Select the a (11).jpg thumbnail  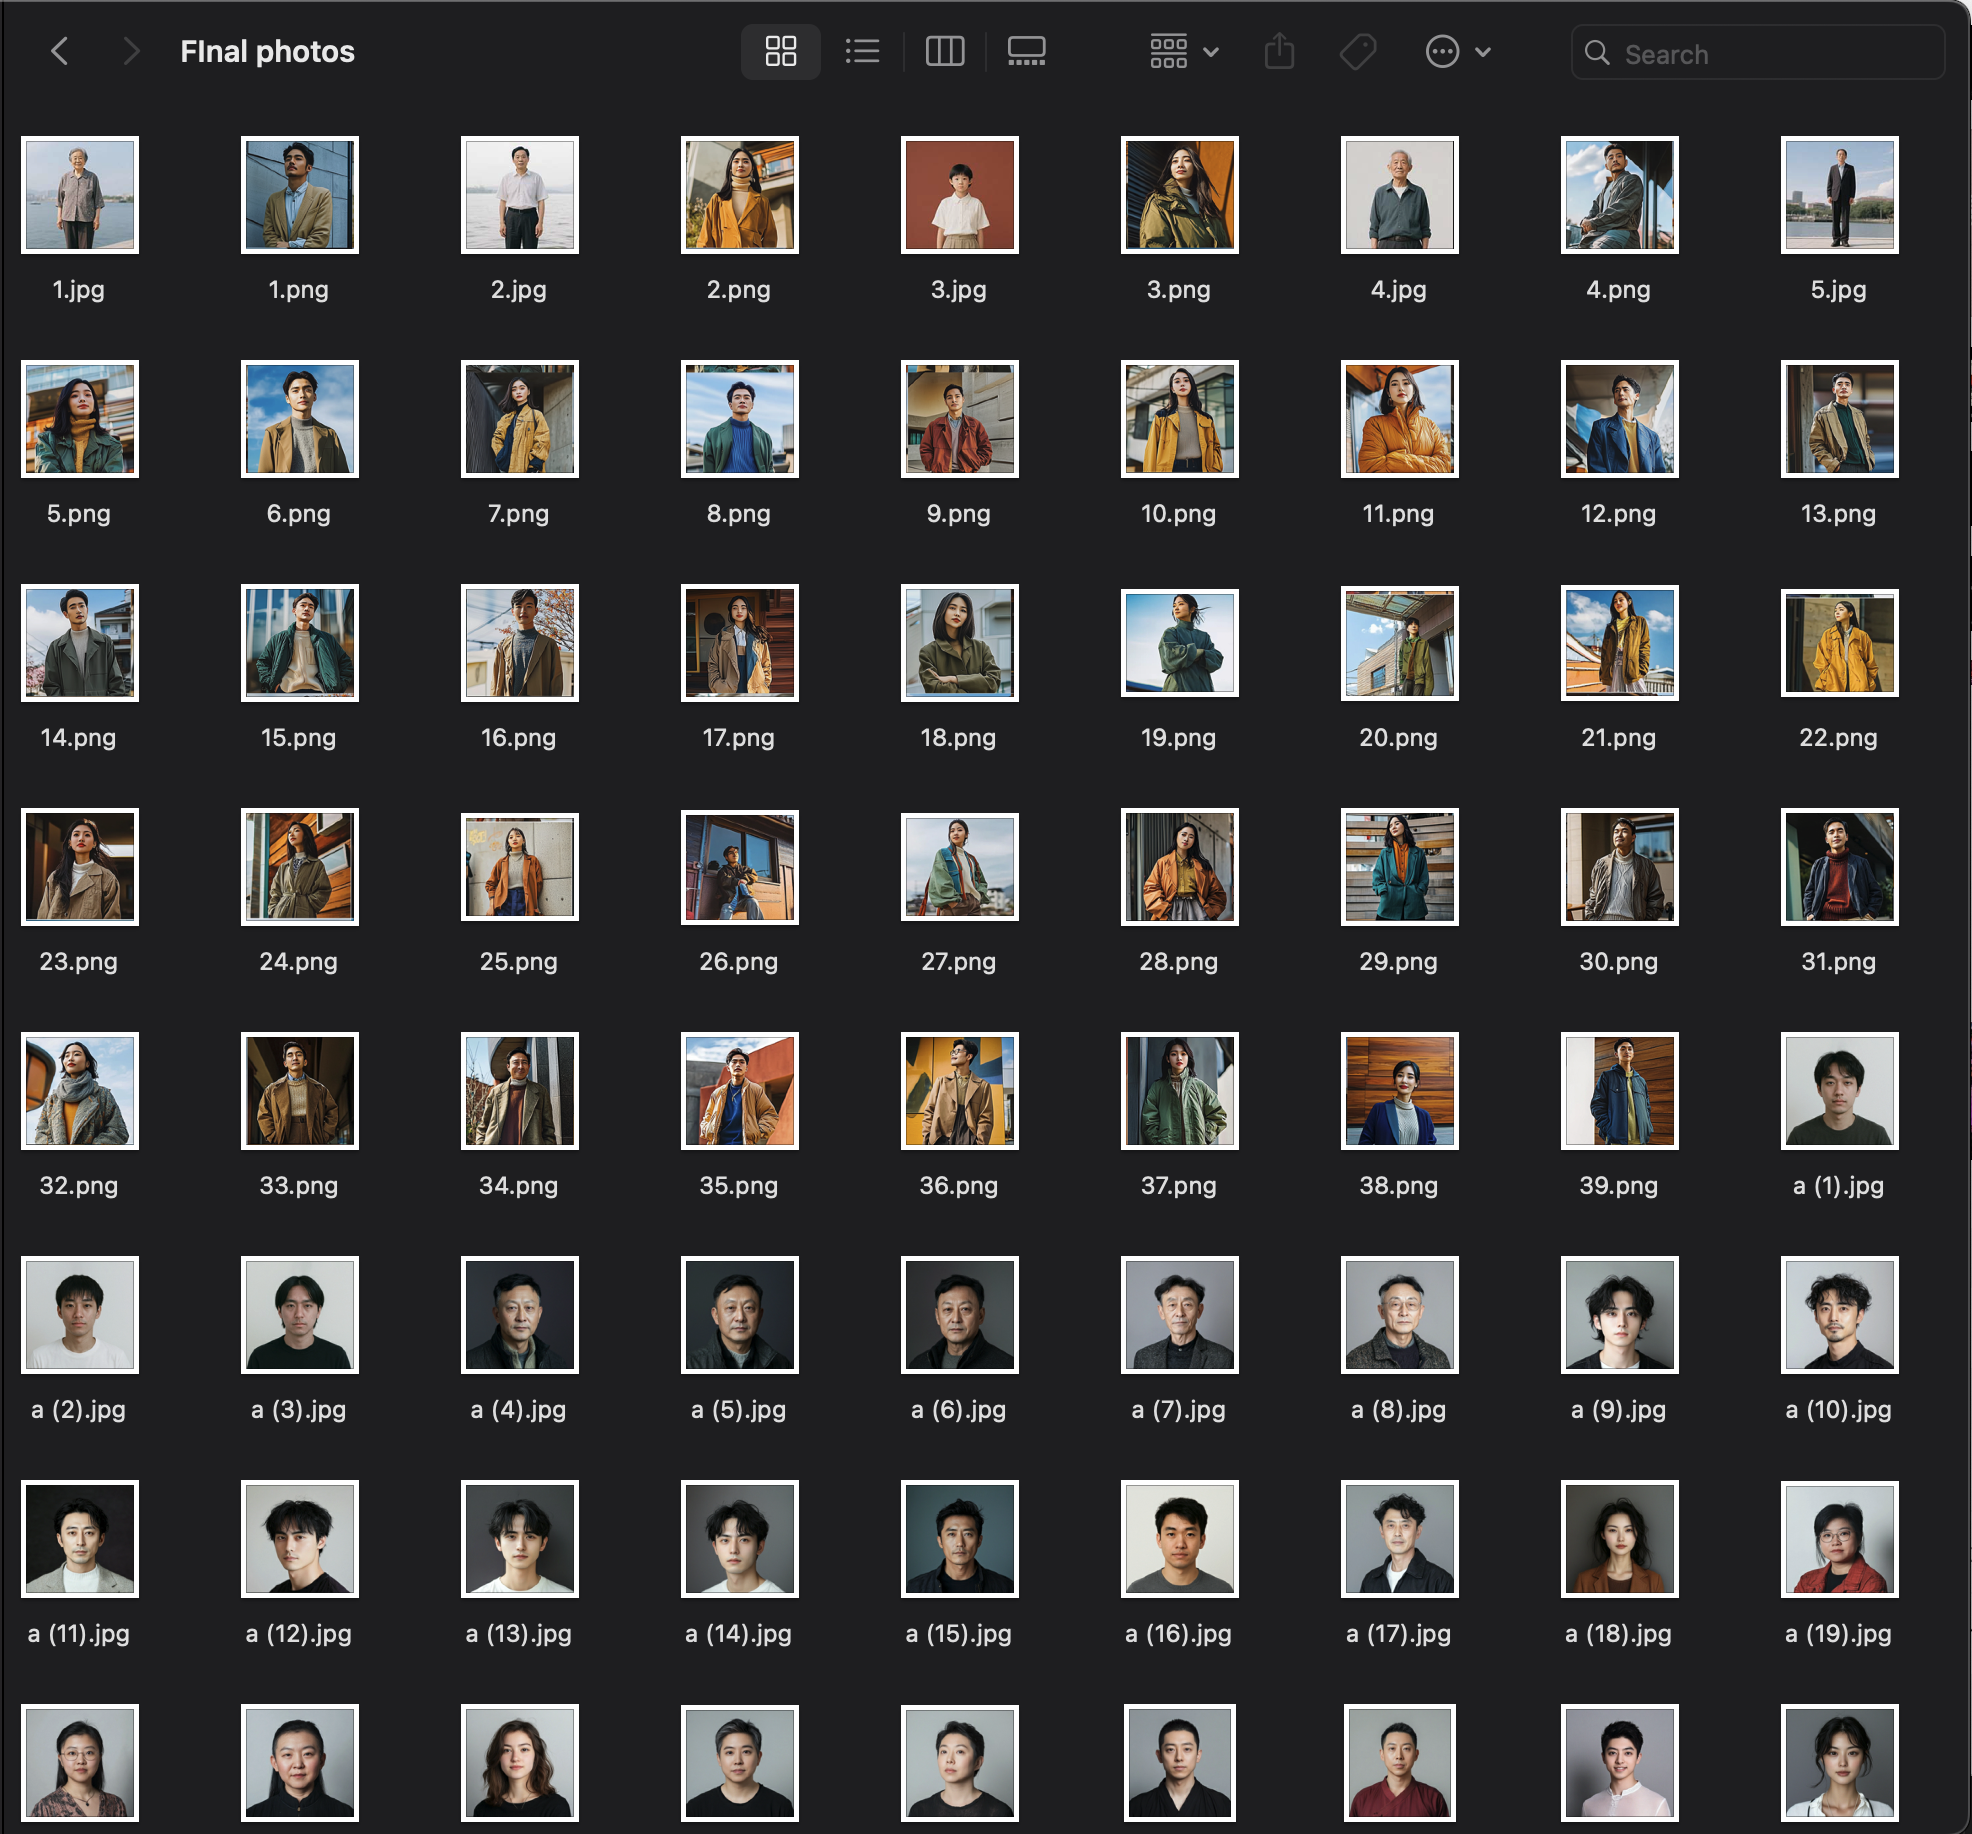tap(80, 1539)
